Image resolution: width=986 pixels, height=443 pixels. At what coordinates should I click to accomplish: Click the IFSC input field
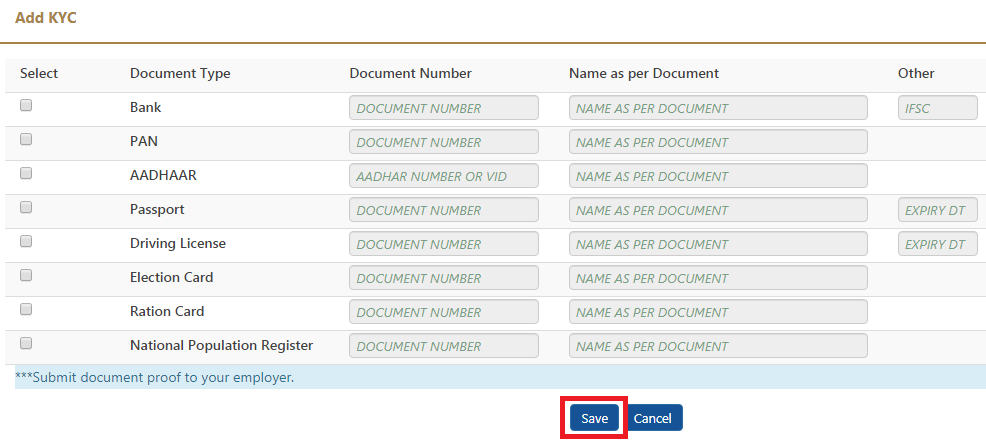938,108
